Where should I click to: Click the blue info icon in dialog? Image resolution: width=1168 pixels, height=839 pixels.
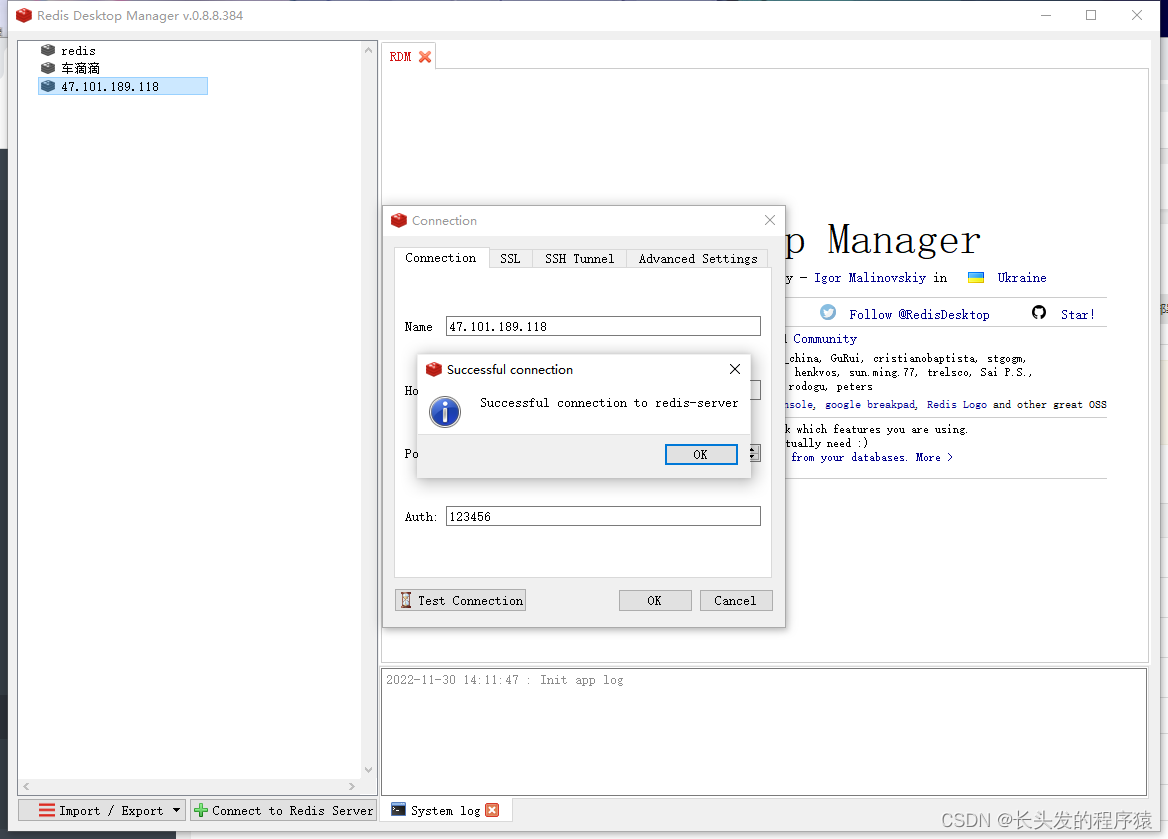point(445,412)
